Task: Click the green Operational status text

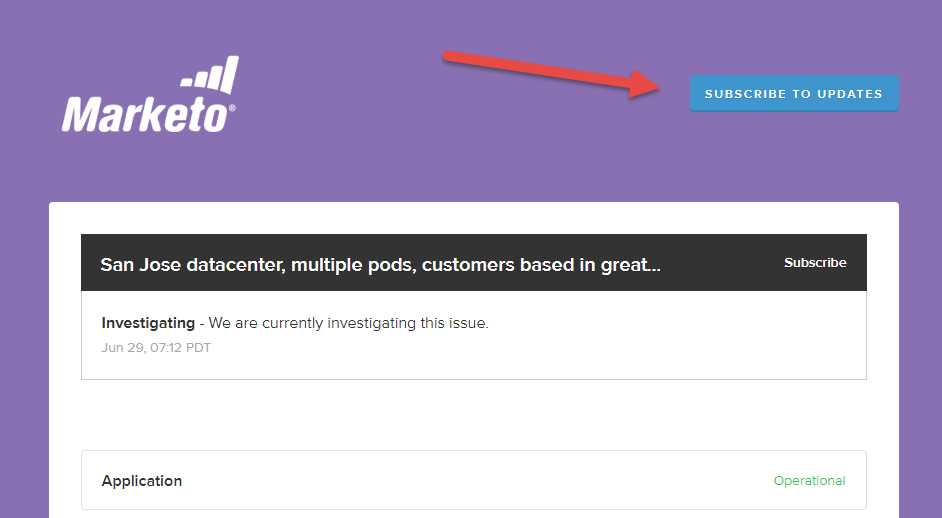Action: [x=809, y=481]
